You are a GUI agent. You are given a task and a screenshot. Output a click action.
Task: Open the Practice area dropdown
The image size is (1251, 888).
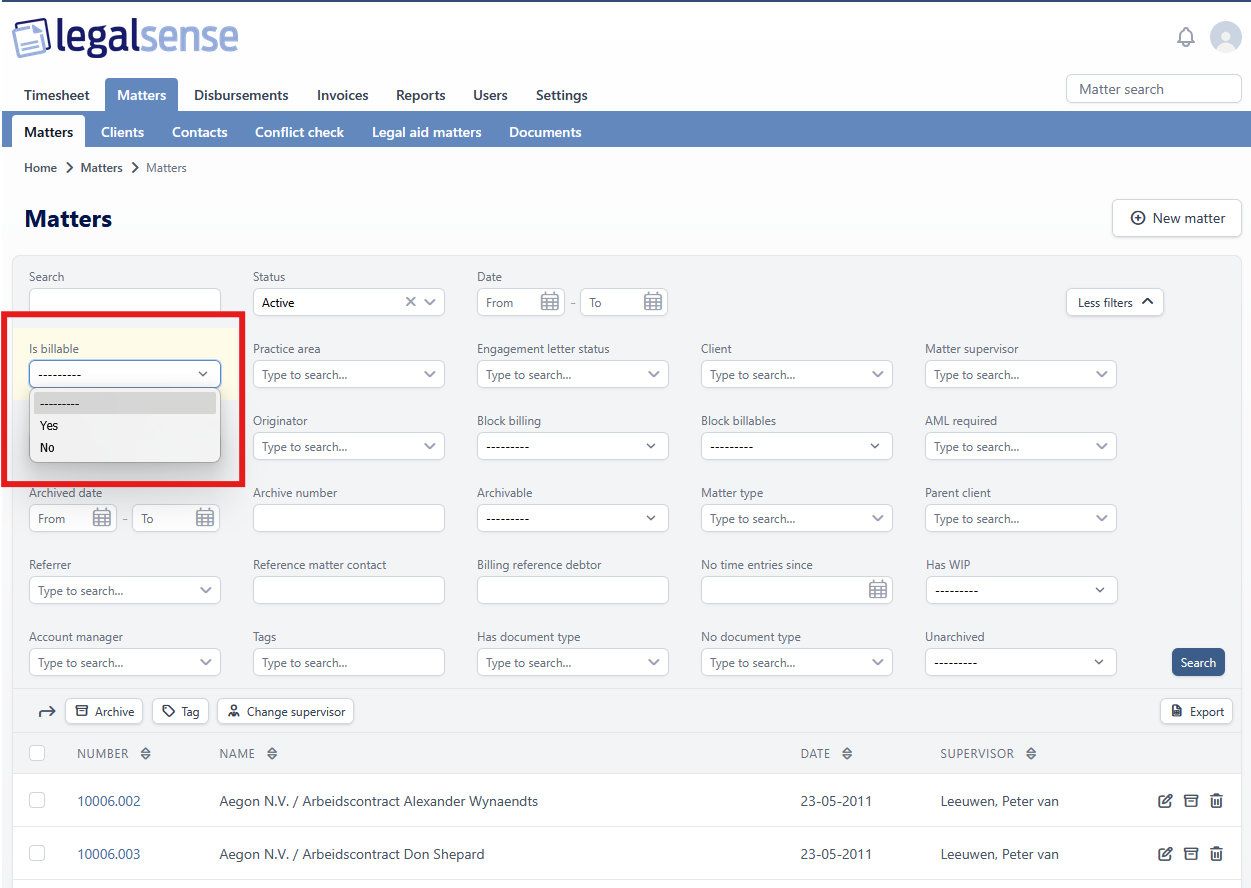pos(349,375)
